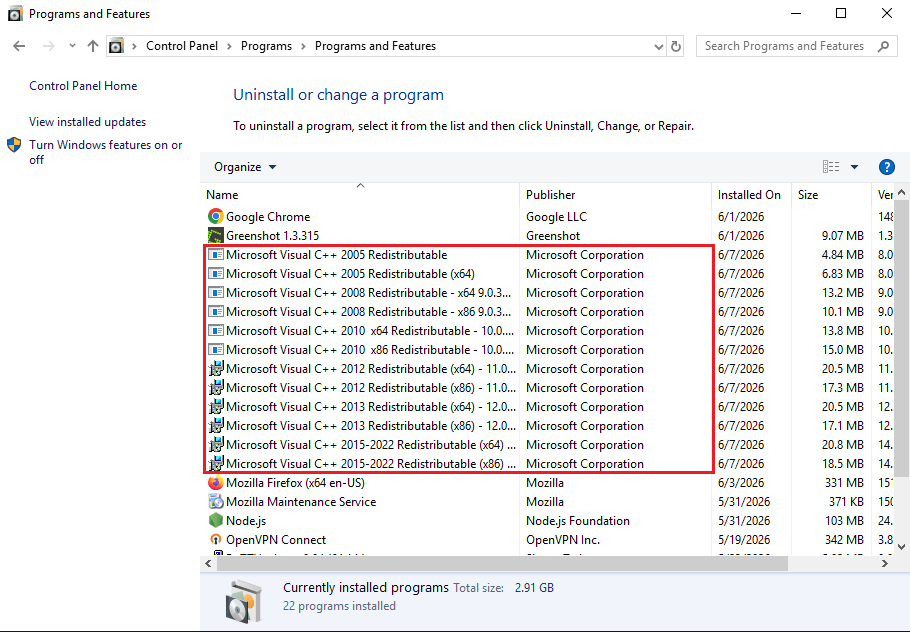Go up one level with Up arrow
The width and height of the screenshot is (910, 632).
click(93, 46)
